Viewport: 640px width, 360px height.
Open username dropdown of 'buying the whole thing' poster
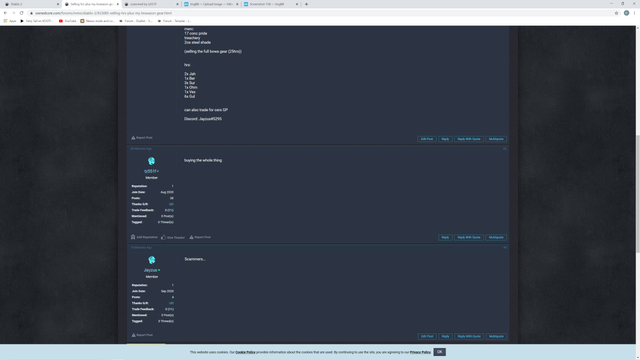tap(151, 171)
